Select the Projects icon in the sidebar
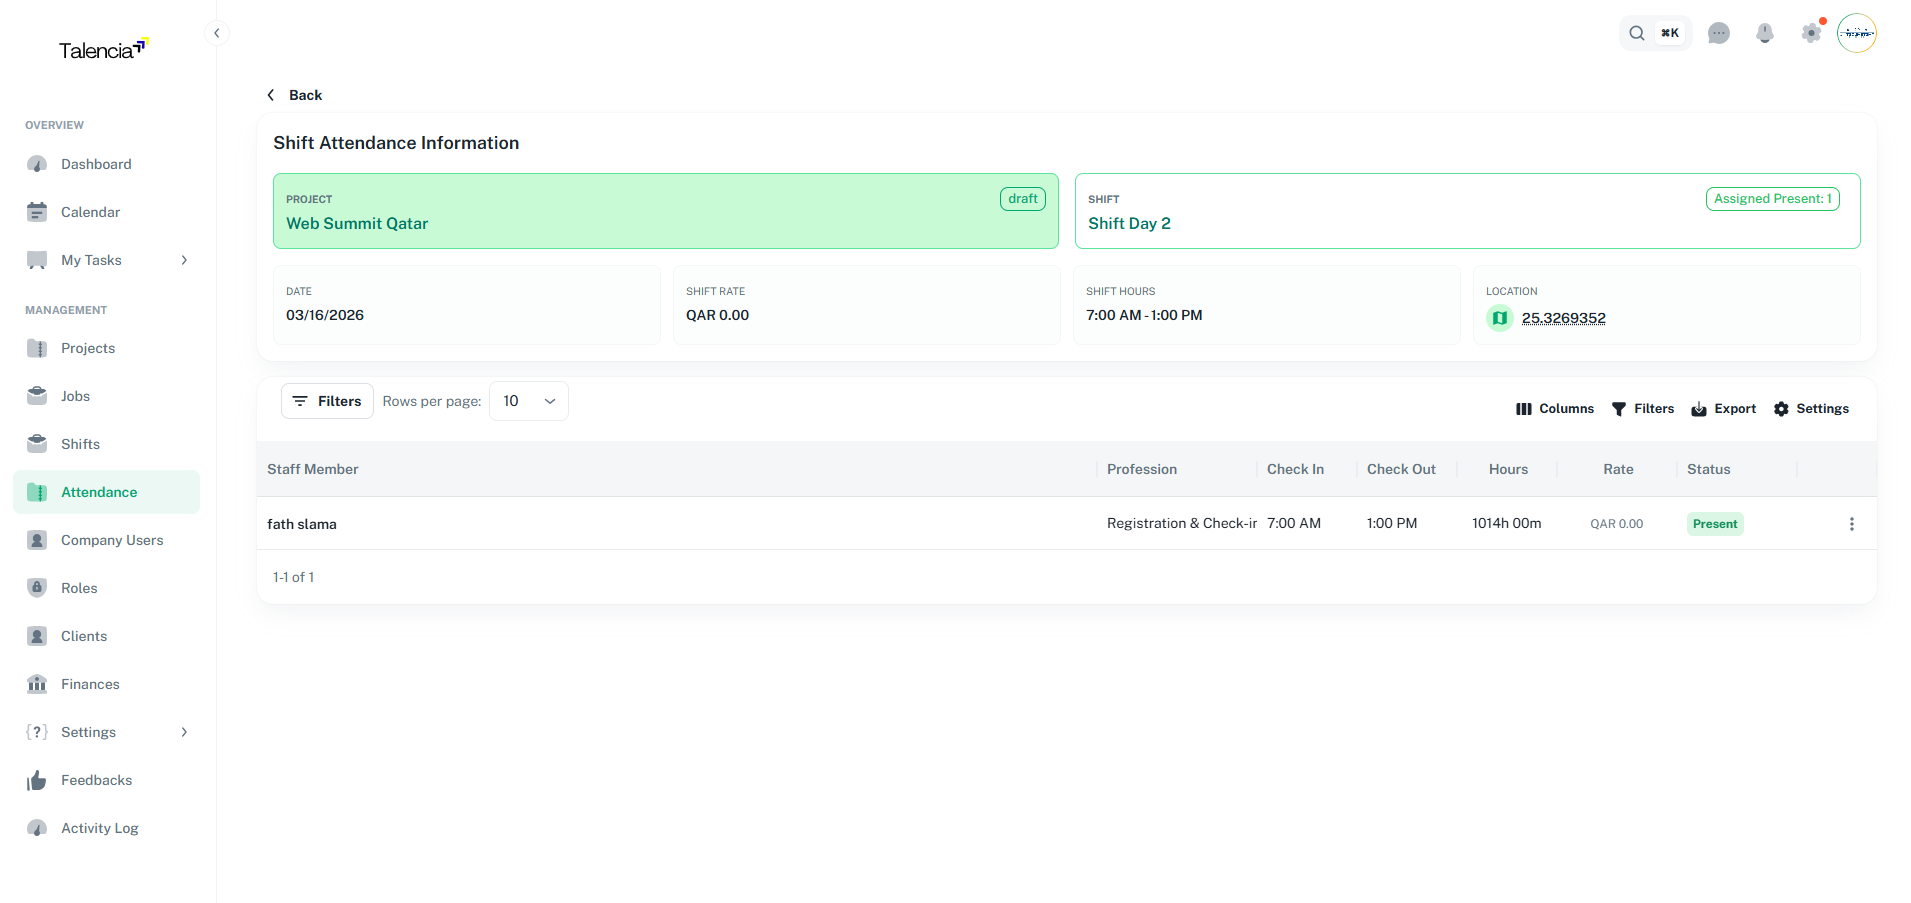The width and height of the screenshot is (1911, 903). point(37,348)
